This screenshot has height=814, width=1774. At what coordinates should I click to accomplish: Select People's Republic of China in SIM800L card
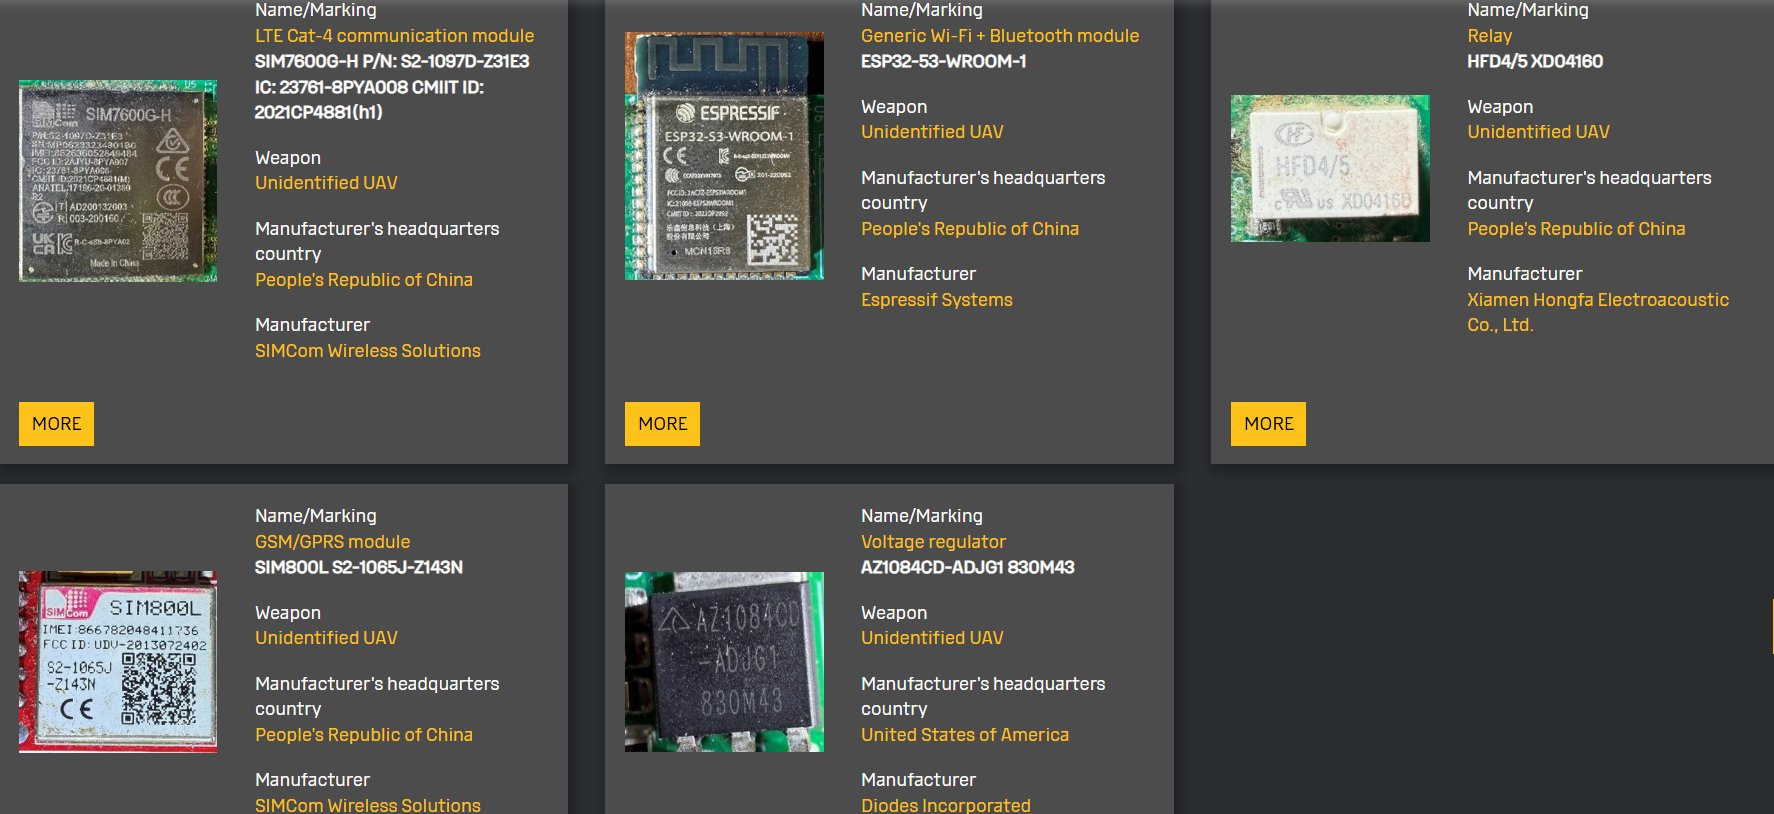364,735
